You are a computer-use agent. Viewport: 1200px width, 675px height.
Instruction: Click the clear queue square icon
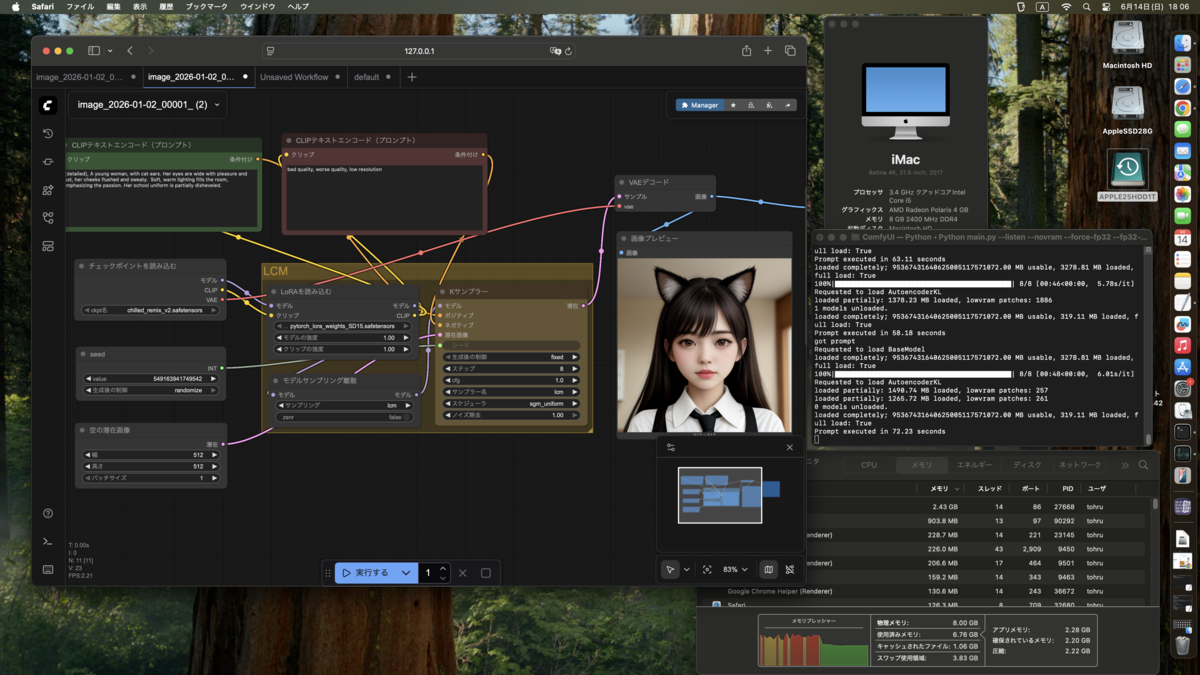[x=486, y=573]
